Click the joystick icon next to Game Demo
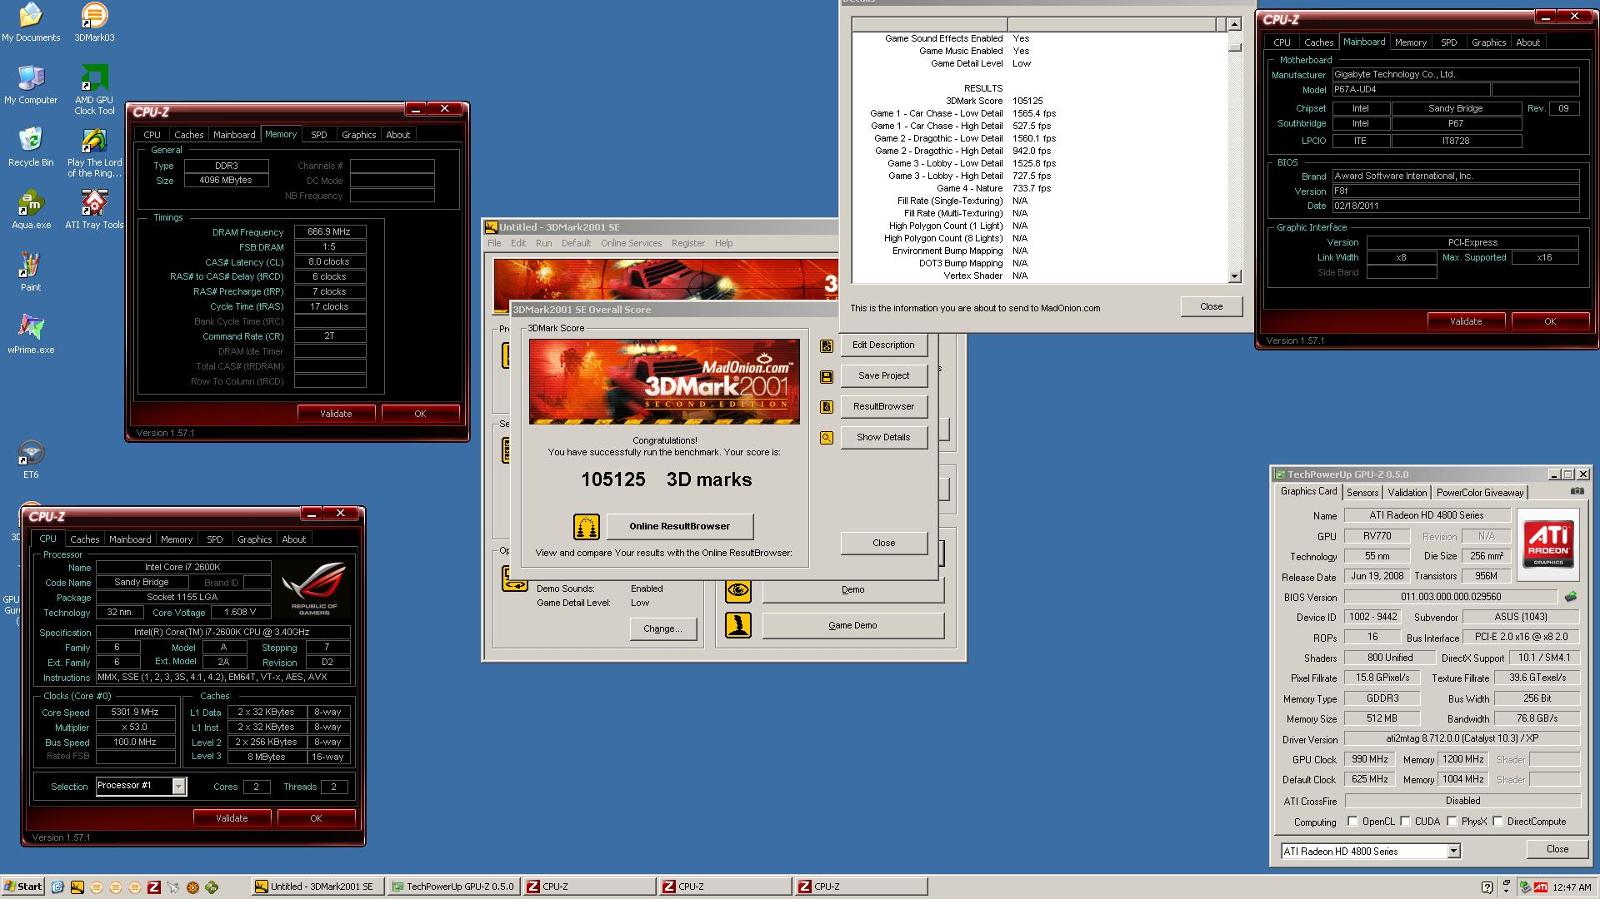This screenshot has width=1600, height=899. [x=738, y=626]
